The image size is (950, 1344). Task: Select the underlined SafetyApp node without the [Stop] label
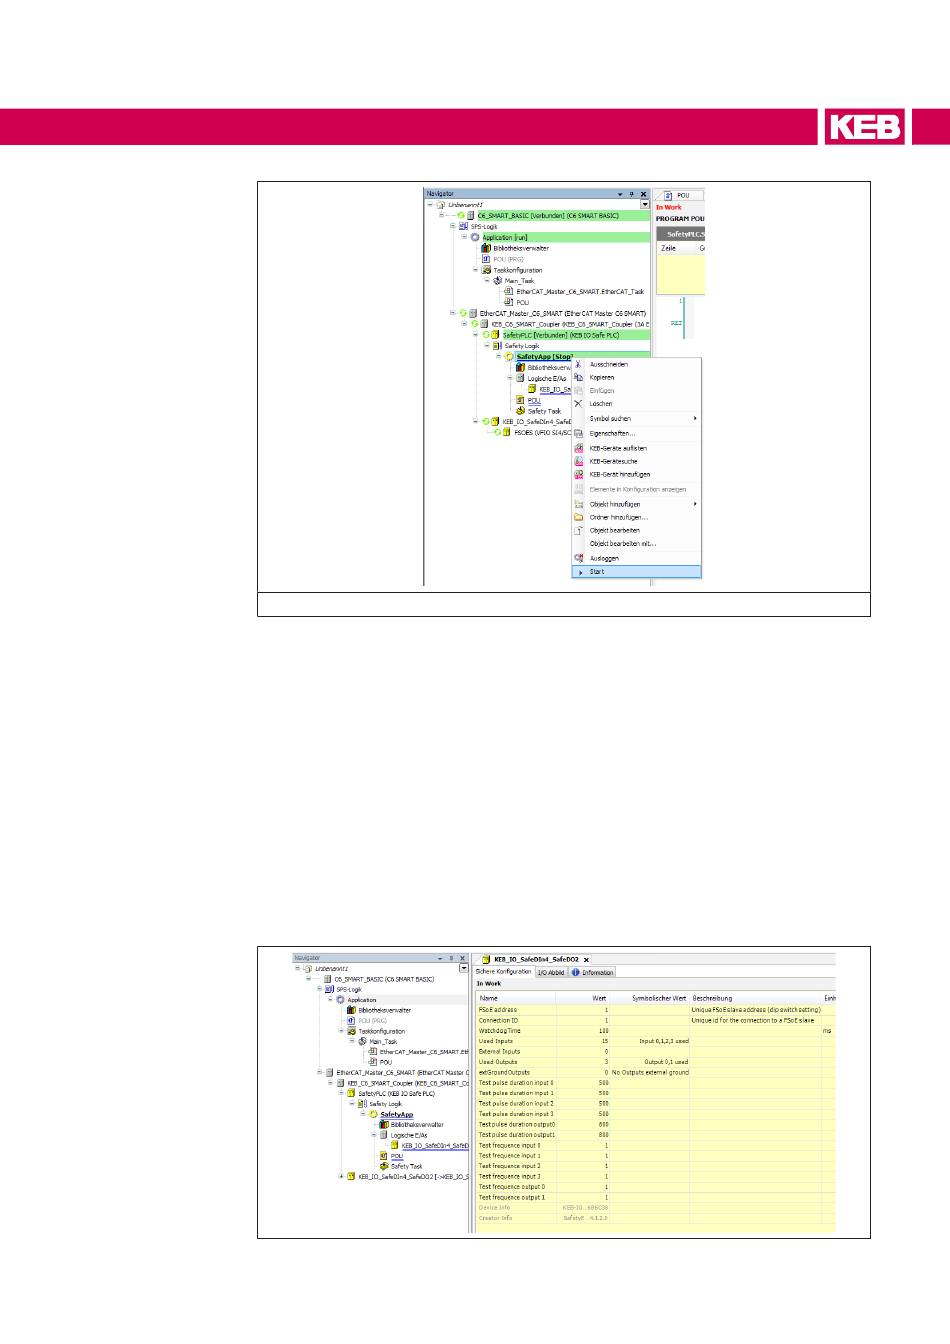pyautogui.click(x=396, y=1114)
